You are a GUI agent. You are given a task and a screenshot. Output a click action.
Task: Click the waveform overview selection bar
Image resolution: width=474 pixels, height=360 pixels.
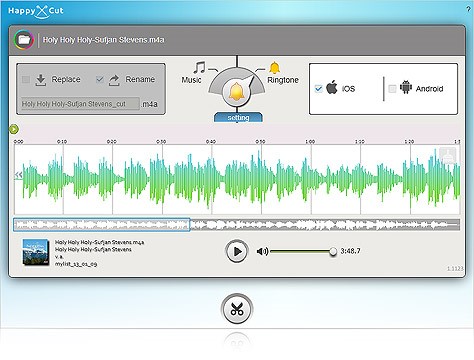(102, 225)
